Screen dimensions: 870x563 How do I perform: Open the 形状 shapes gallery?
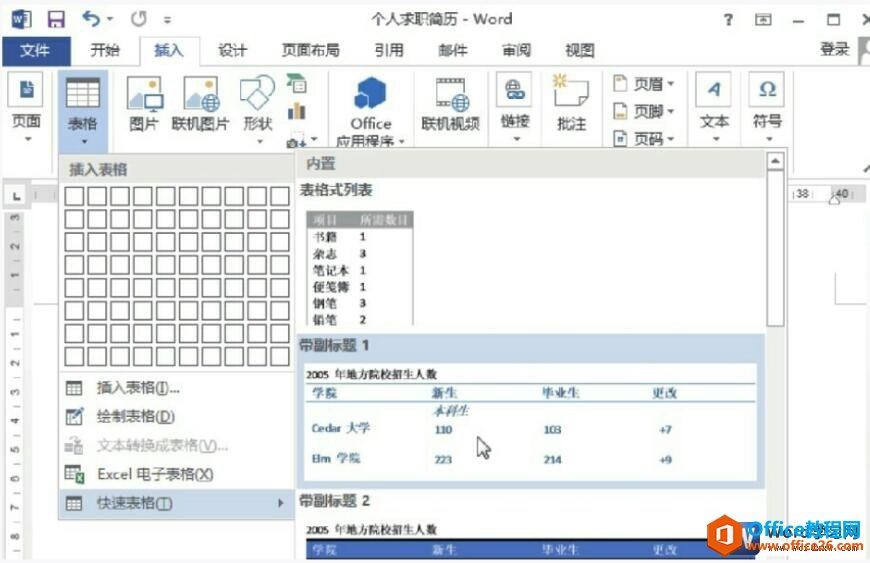coord(258,109)
